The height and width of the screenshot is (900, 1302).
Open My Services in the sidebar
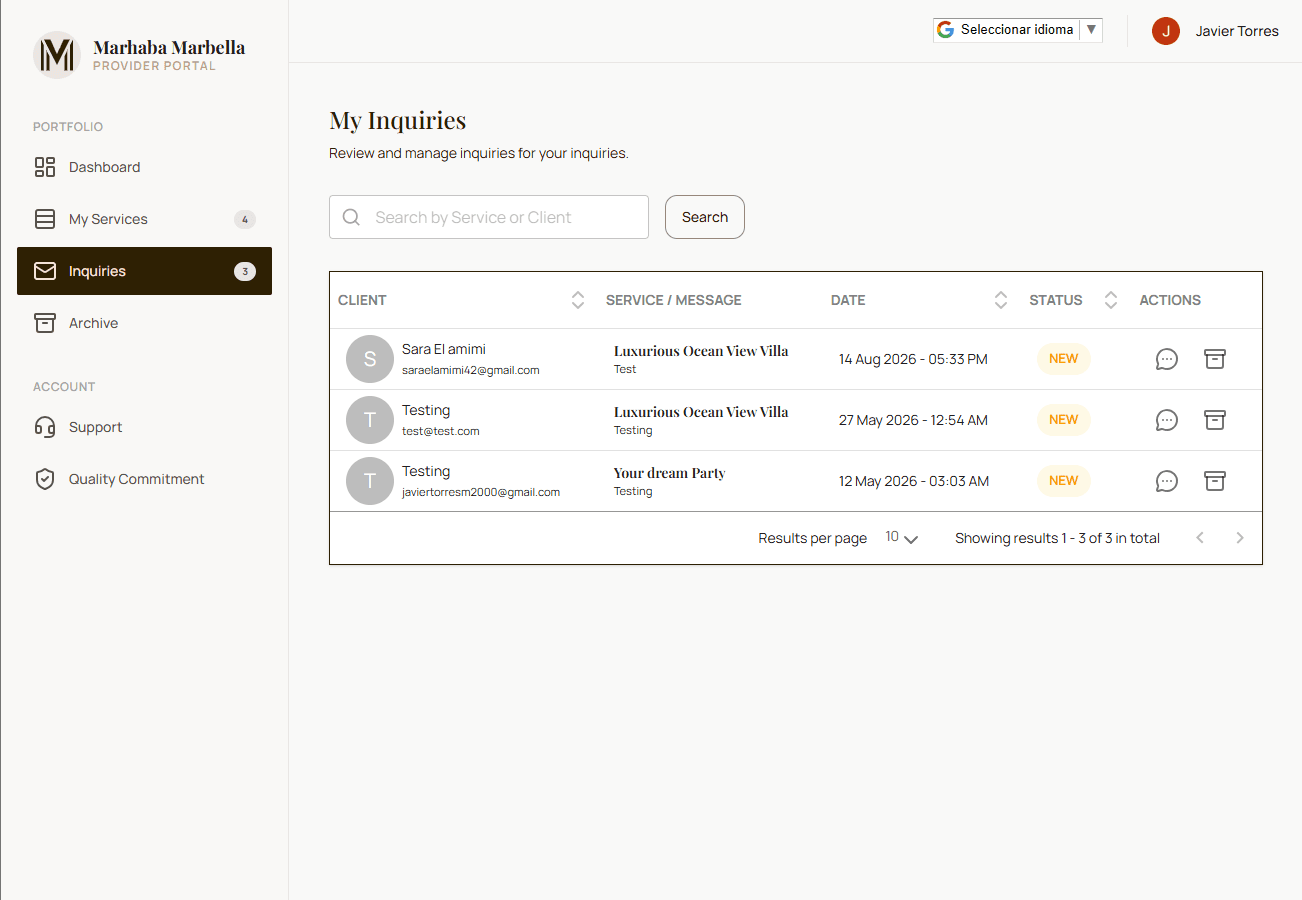(x=144, y=219)
